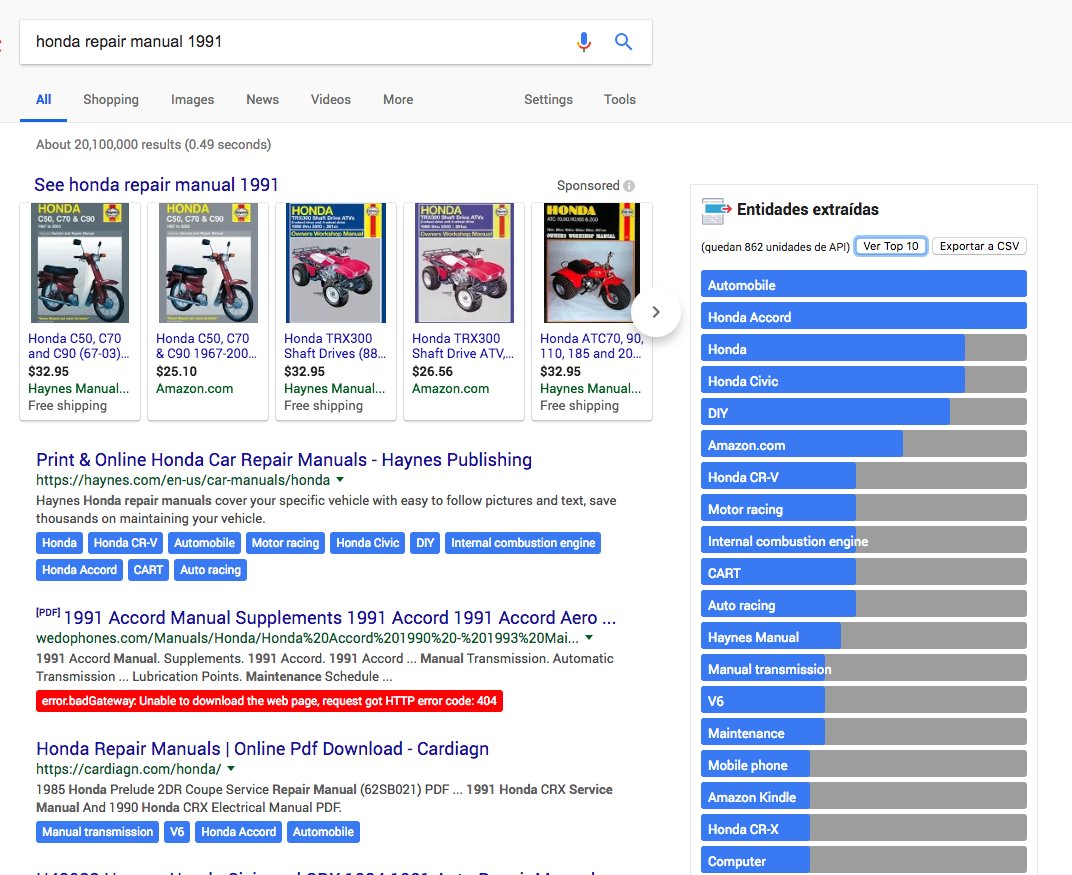Click the Sponsored info icon

point(629,186)
